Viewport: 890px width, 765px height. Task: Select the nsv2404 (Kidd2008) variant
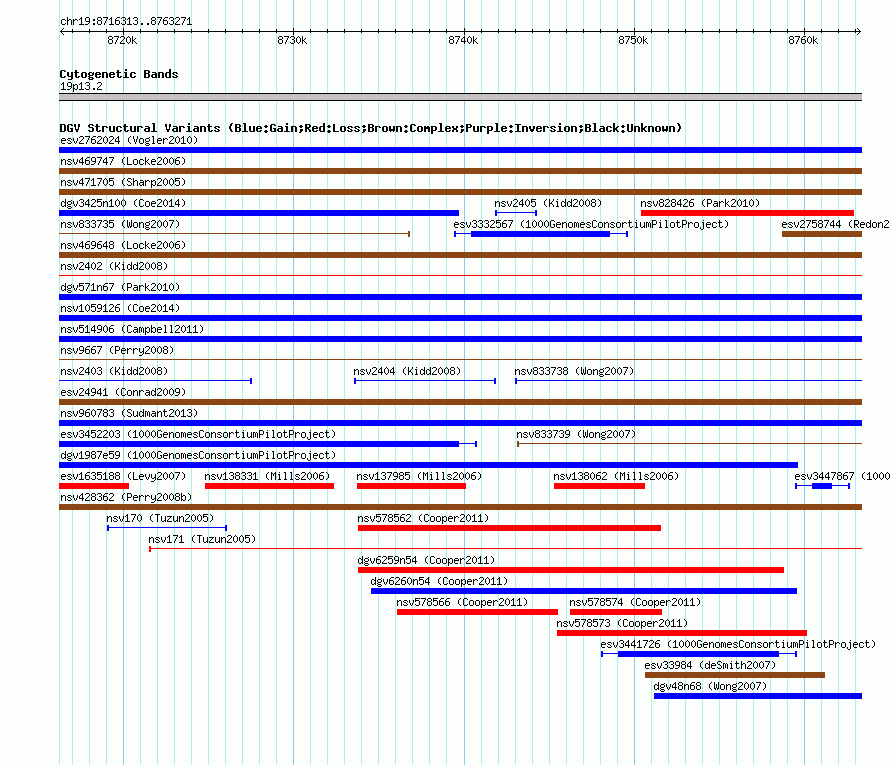[x=425, y=381]
